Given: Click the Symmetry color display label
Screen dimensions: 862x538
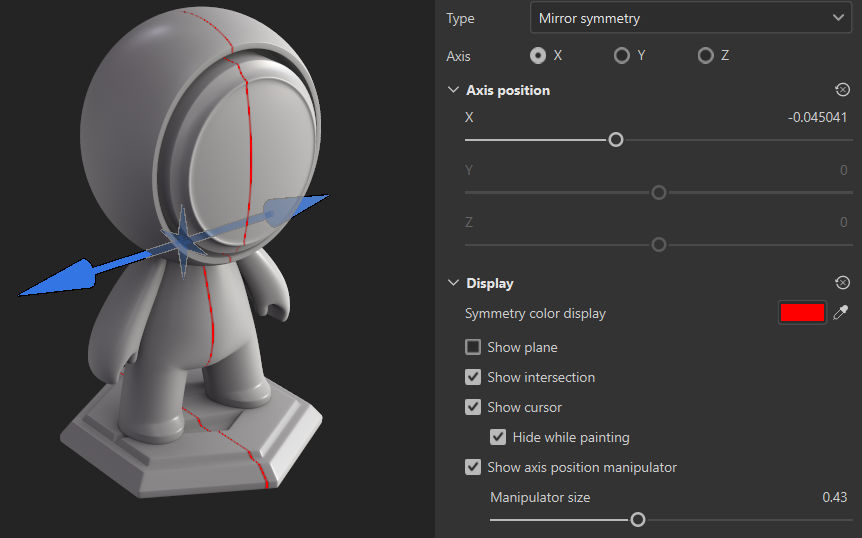Looking at the screenshot, I should pyautogui.click(x=535, y=313).
